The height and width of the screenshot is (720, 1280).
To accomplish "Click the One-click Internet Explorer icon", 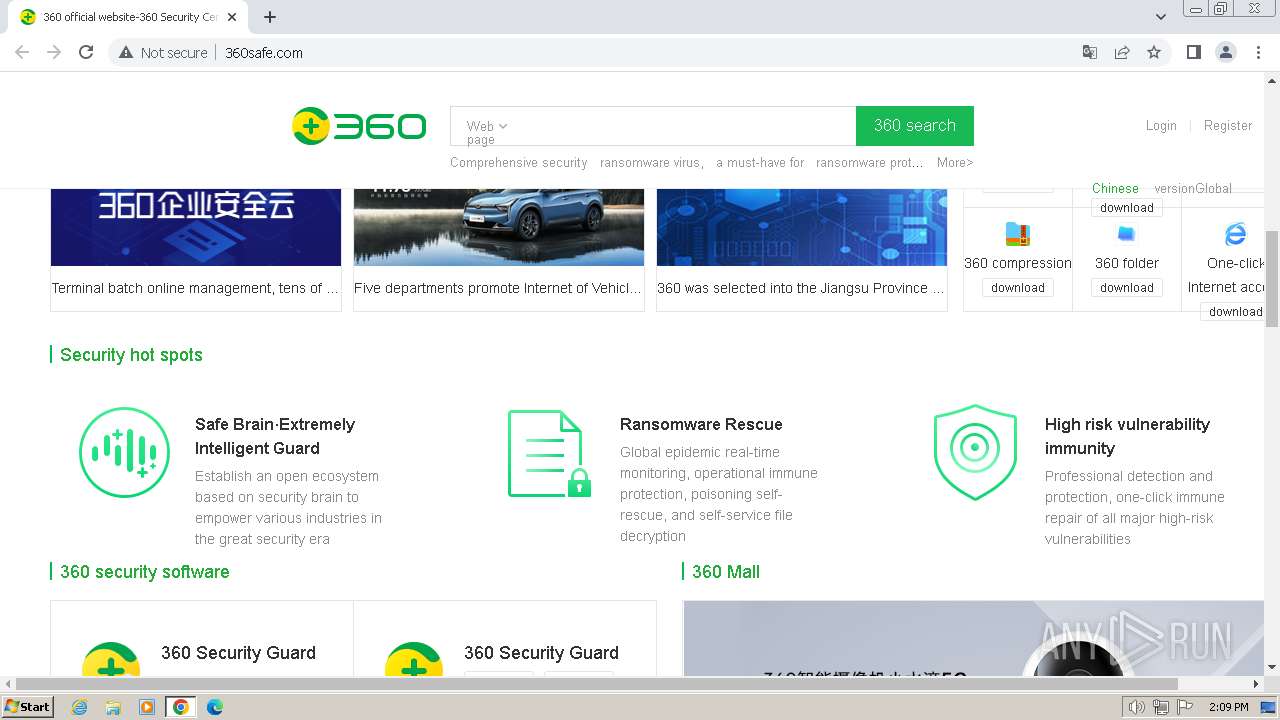I will (1236, 234).
